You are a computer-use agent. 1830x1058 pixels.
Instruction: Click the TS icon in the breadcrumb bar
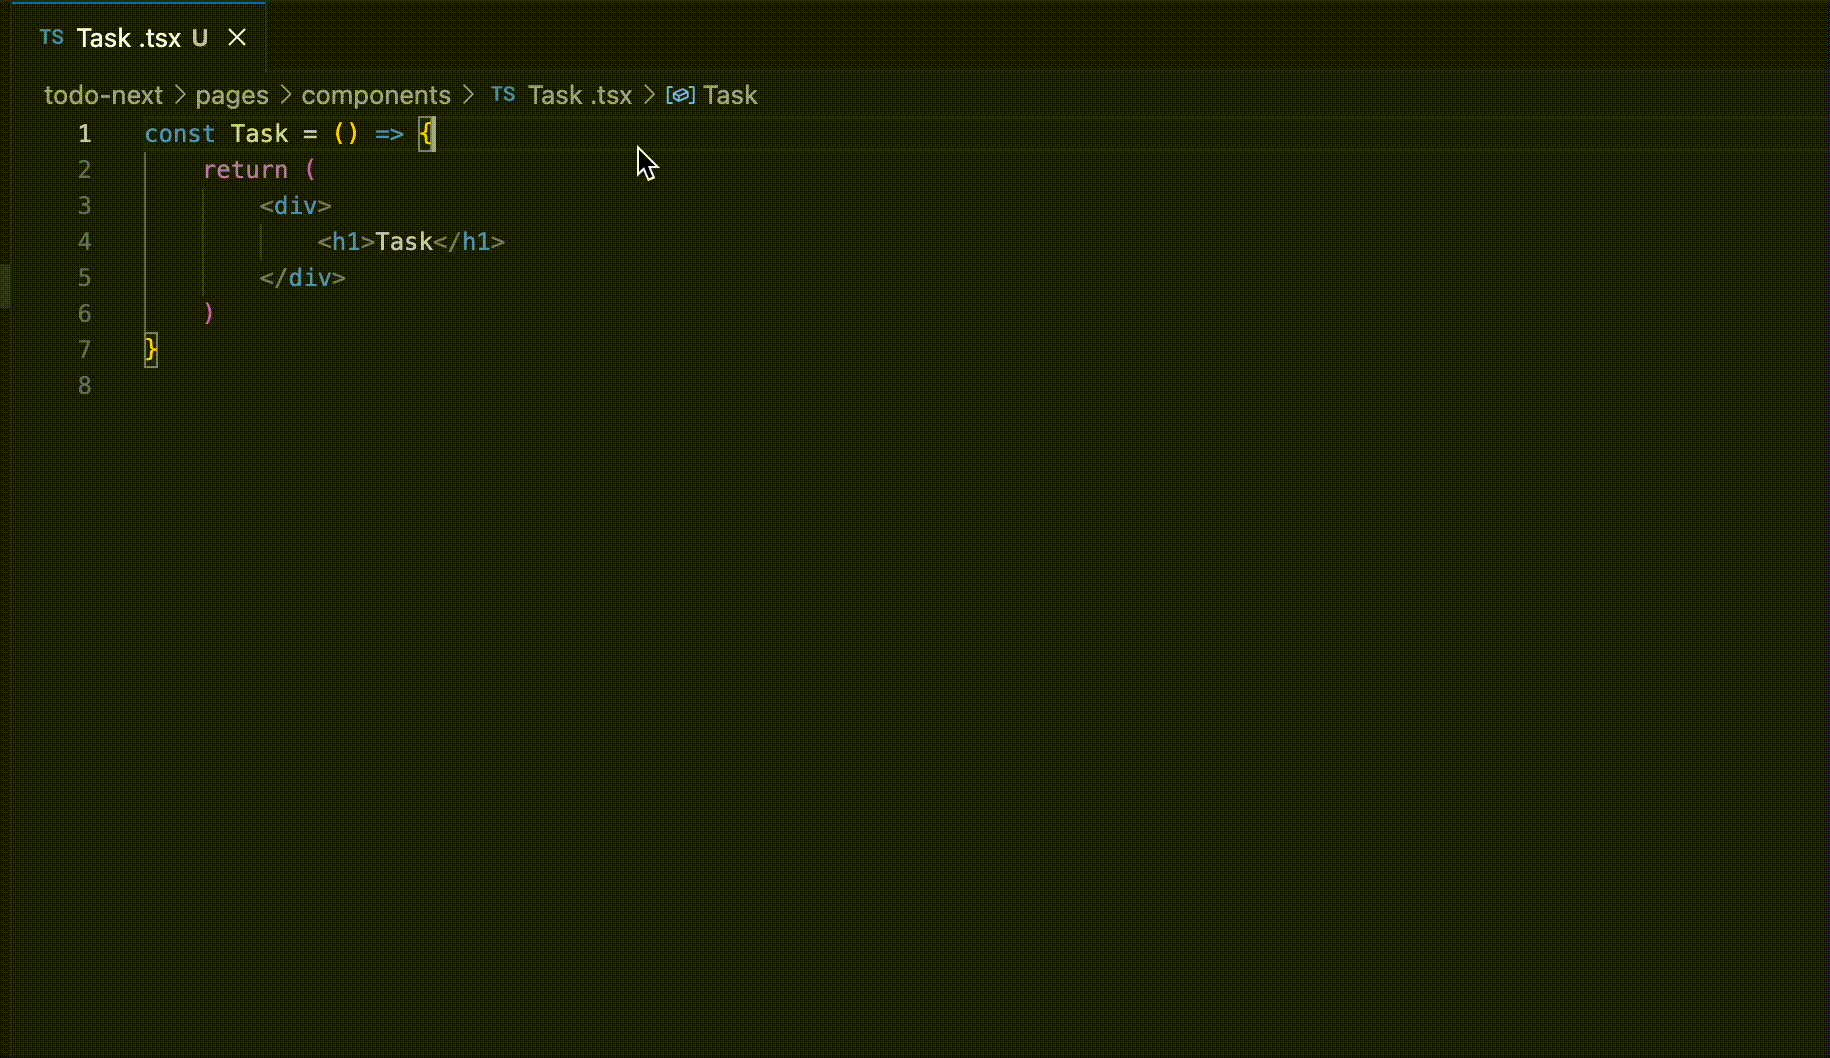504,94
